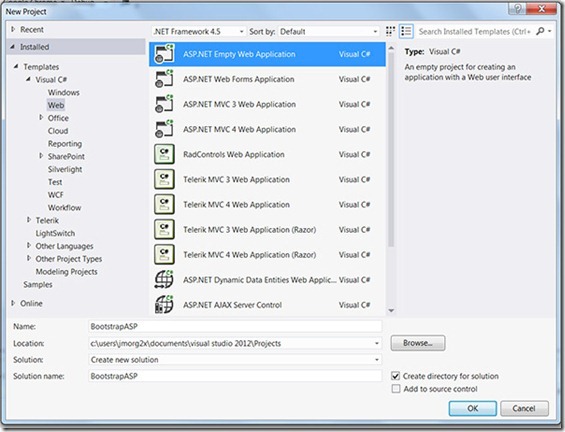The image size is (565, 432).
Task: Expand the Office tree node
Action: 41,117
